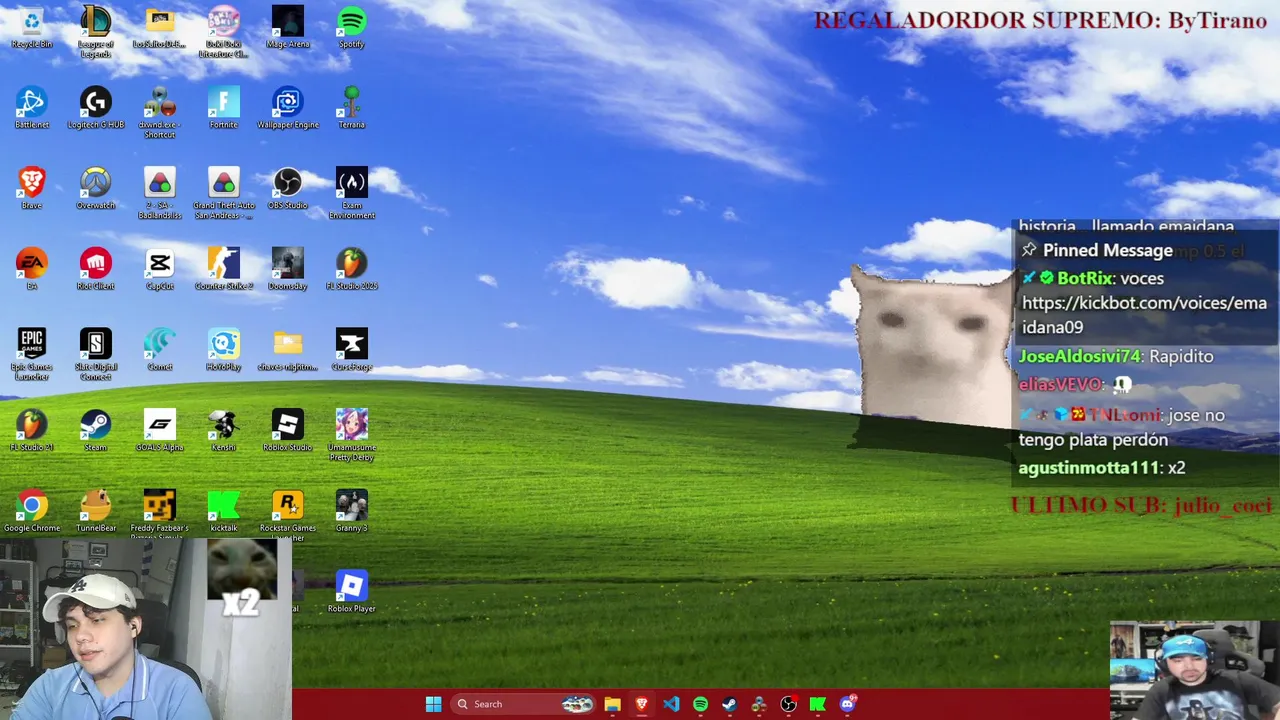Open Grand Theft Auto San Andreas shortcut
The image size is (1280, 720).
click(x=224, y=194)
